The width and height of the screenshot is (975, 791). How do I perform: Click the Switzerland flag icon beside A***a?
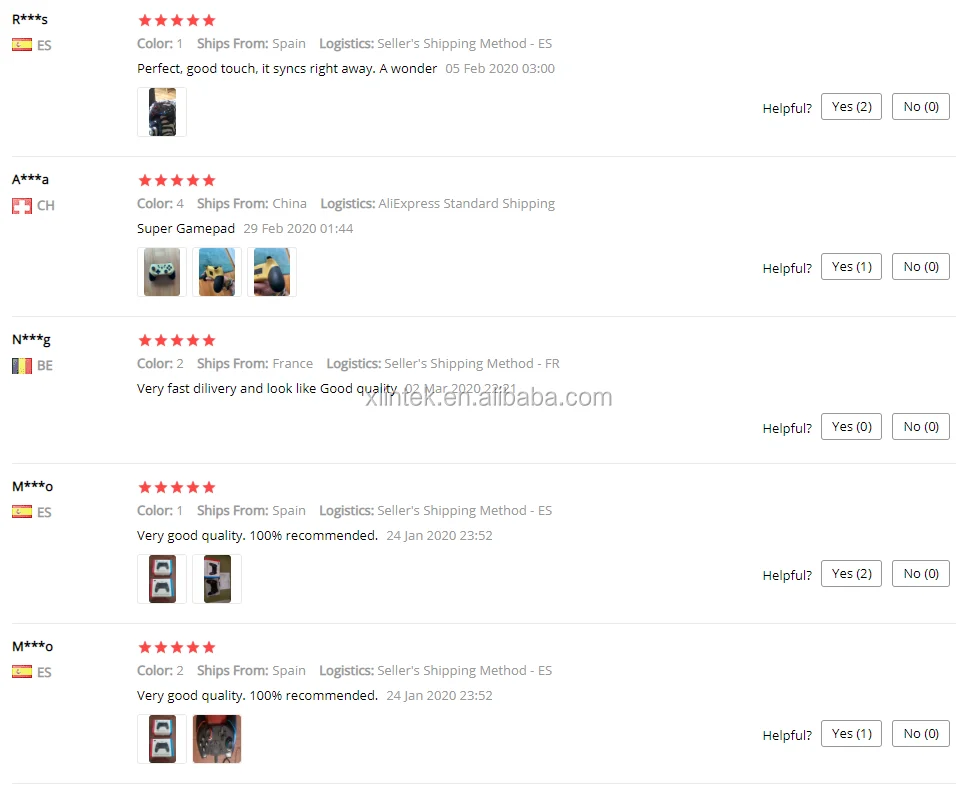pos(22,205)
